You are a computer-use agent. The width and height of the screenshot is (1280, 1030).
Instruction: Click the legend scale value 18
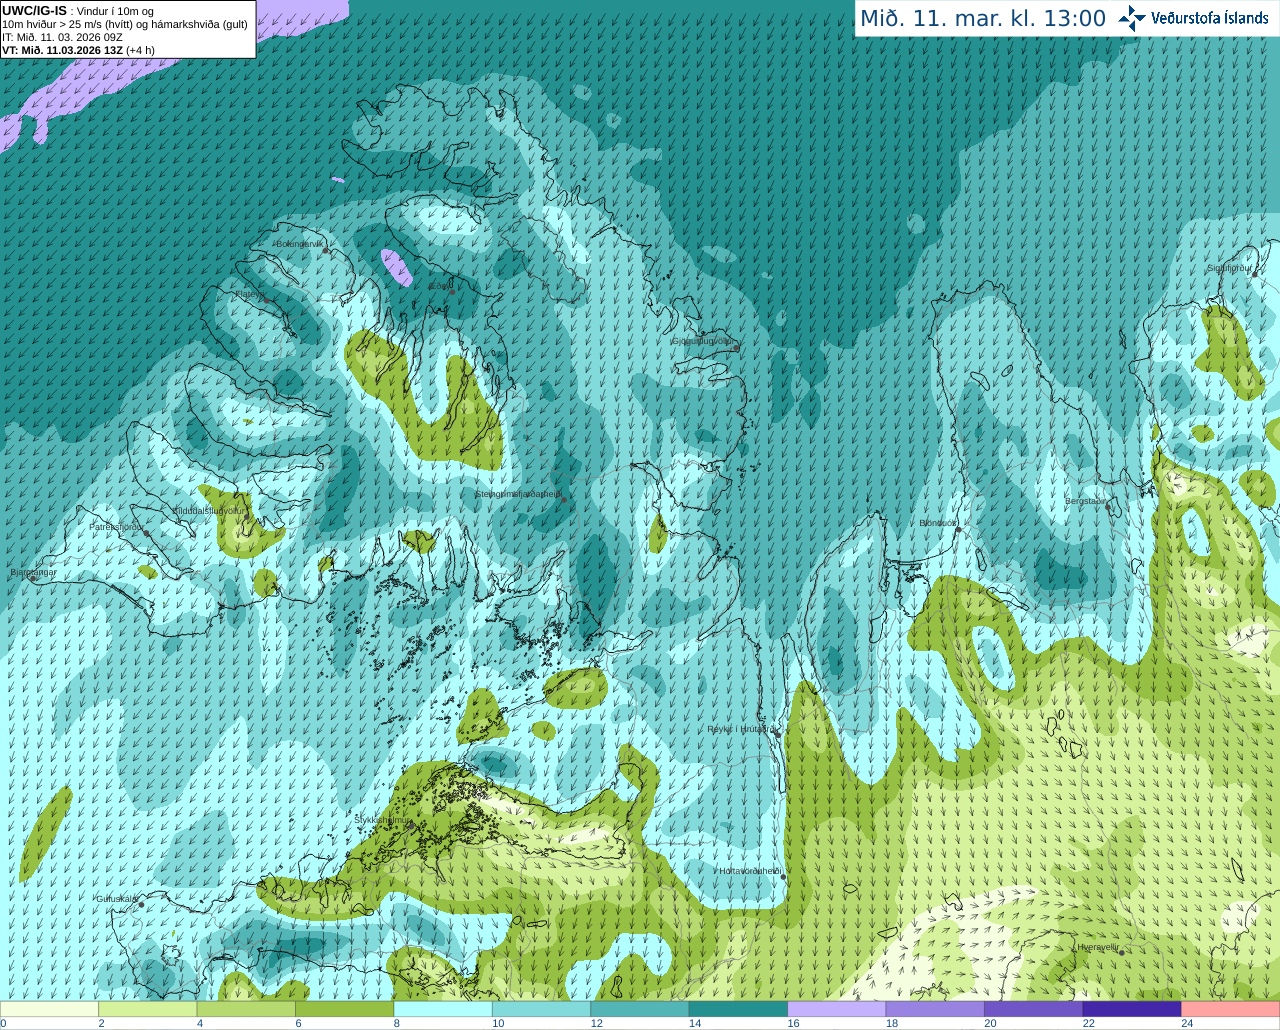892,1023
